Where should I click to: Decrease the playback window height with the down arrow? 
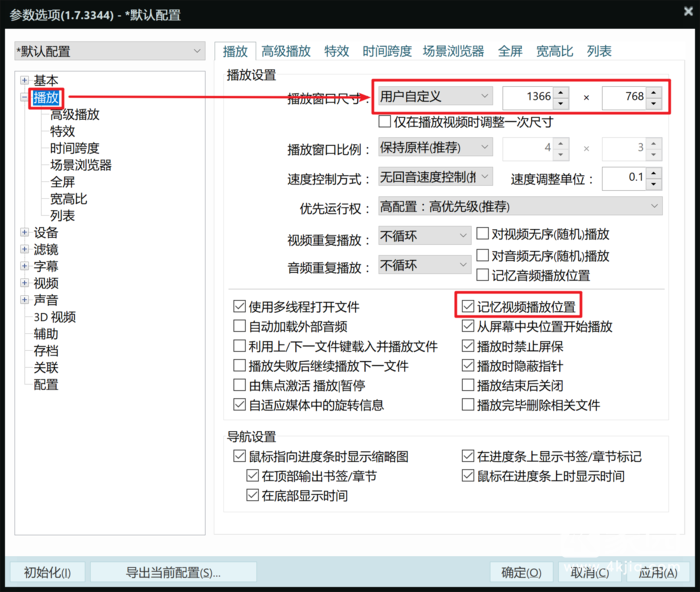click(x=653, y=103)
